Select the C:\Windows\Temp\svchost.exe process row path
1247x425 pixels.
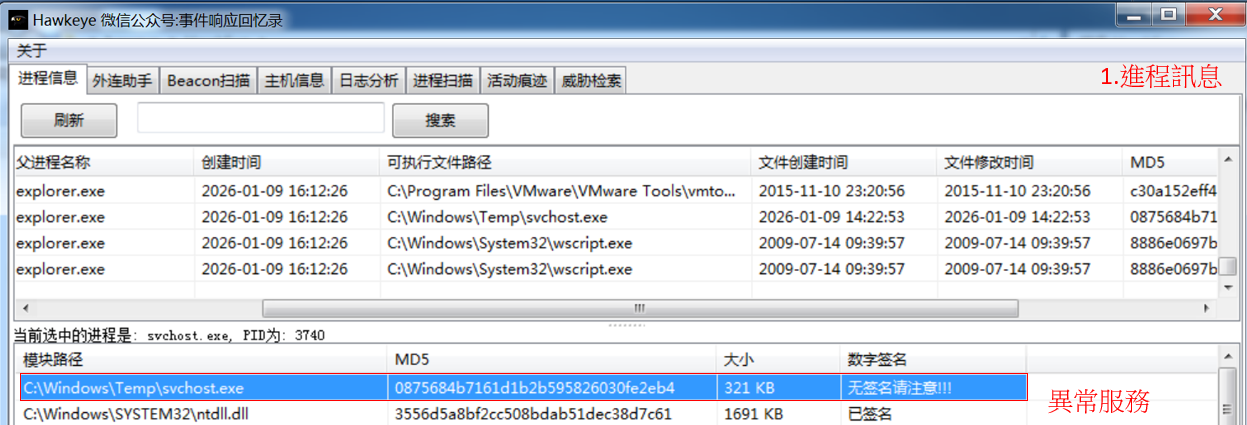tap(565, 216)
